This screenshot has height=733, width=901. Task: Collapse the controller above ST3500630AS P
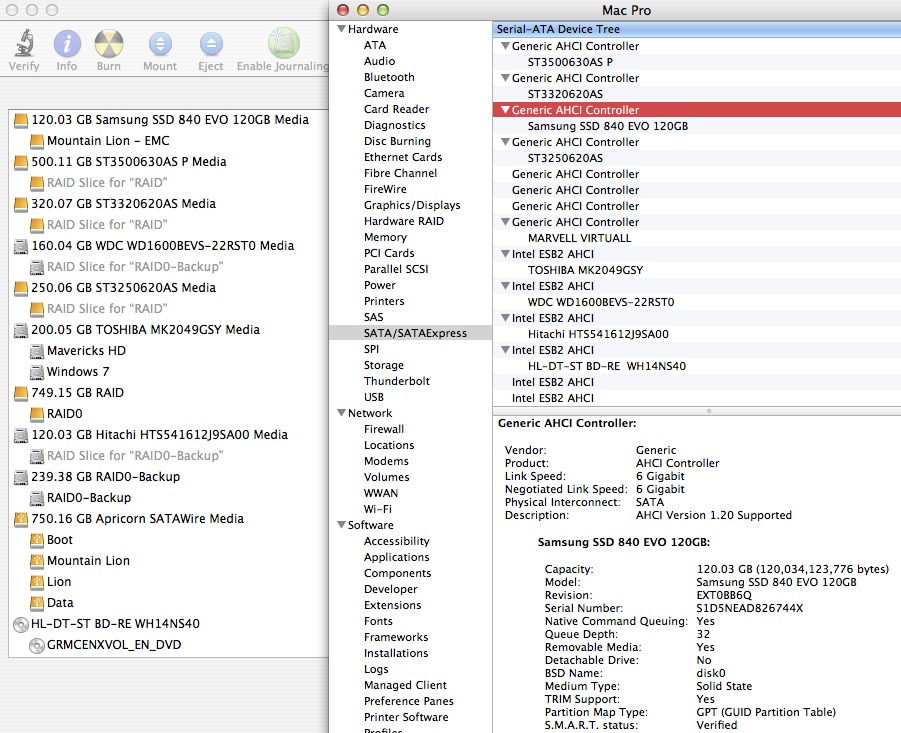click(505, 45)
